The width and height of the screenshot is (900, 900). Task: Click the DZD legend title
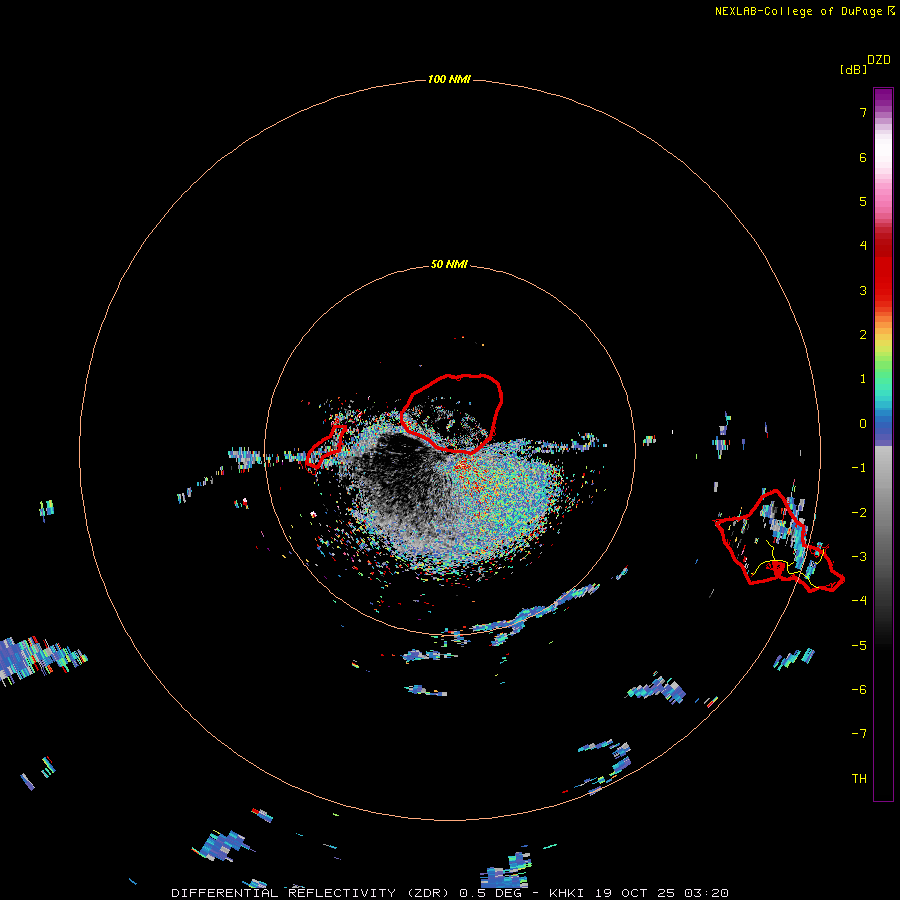click(x=879, y=60)
